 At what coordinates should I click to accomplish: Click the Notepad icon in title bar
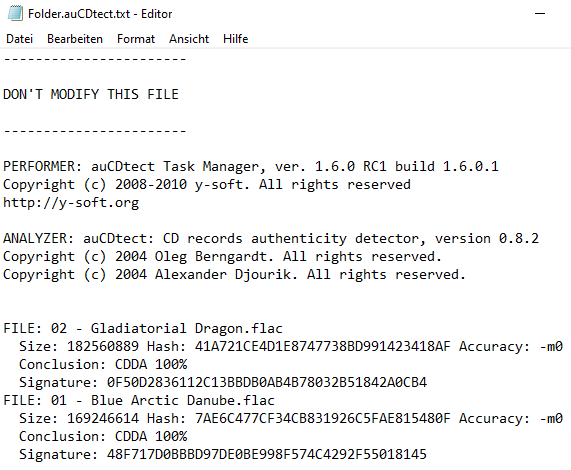(x=15, y=14)
